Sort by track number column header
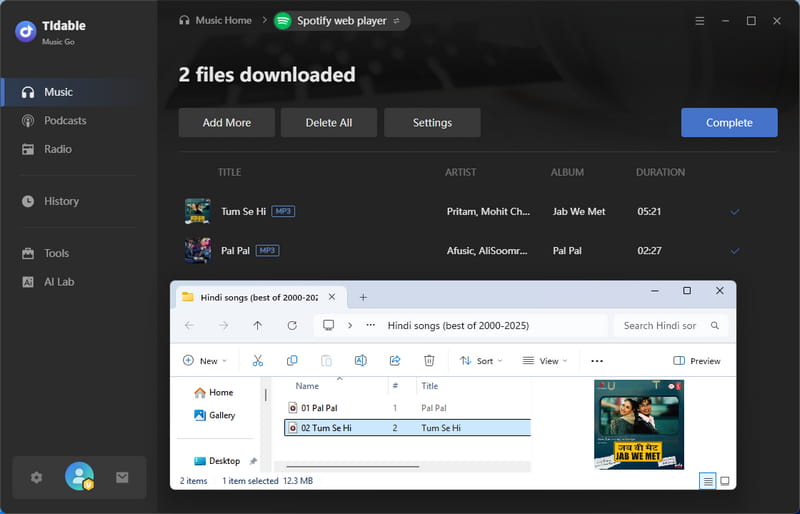800x514 pixels. coord(395,386)
